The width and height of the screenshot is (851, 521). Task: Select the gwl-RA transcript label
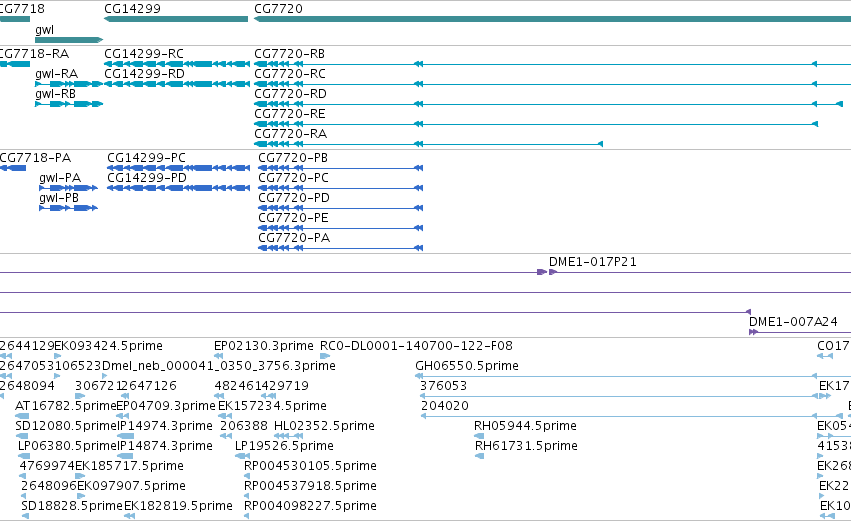(56, 74)
